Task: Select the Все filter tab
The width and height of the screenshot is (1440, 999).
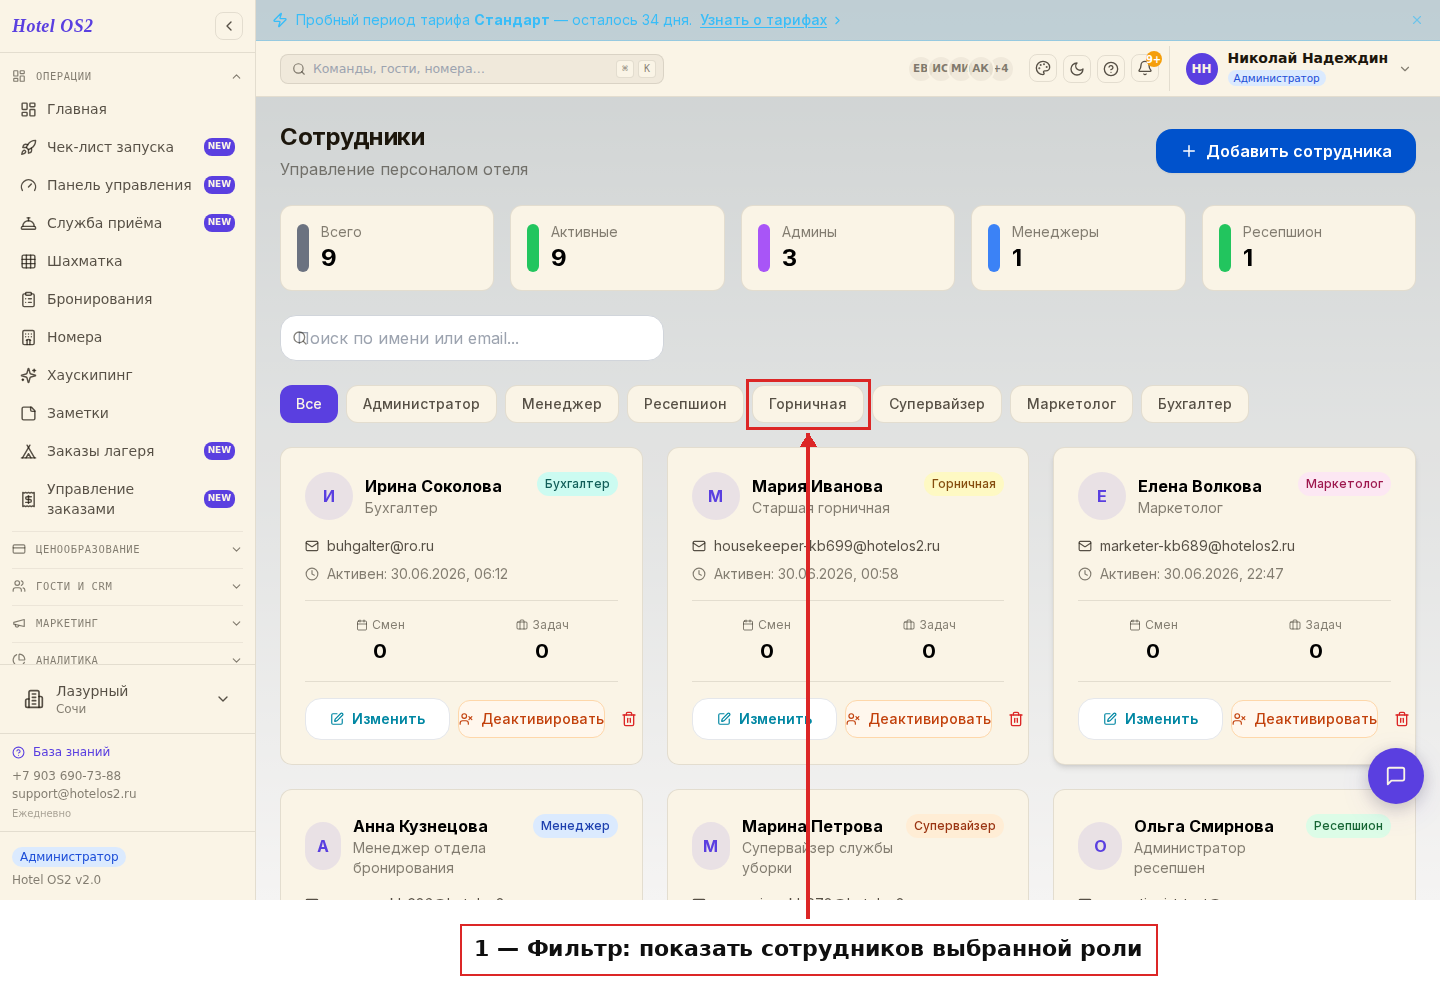Action: [x=309, y=404]
